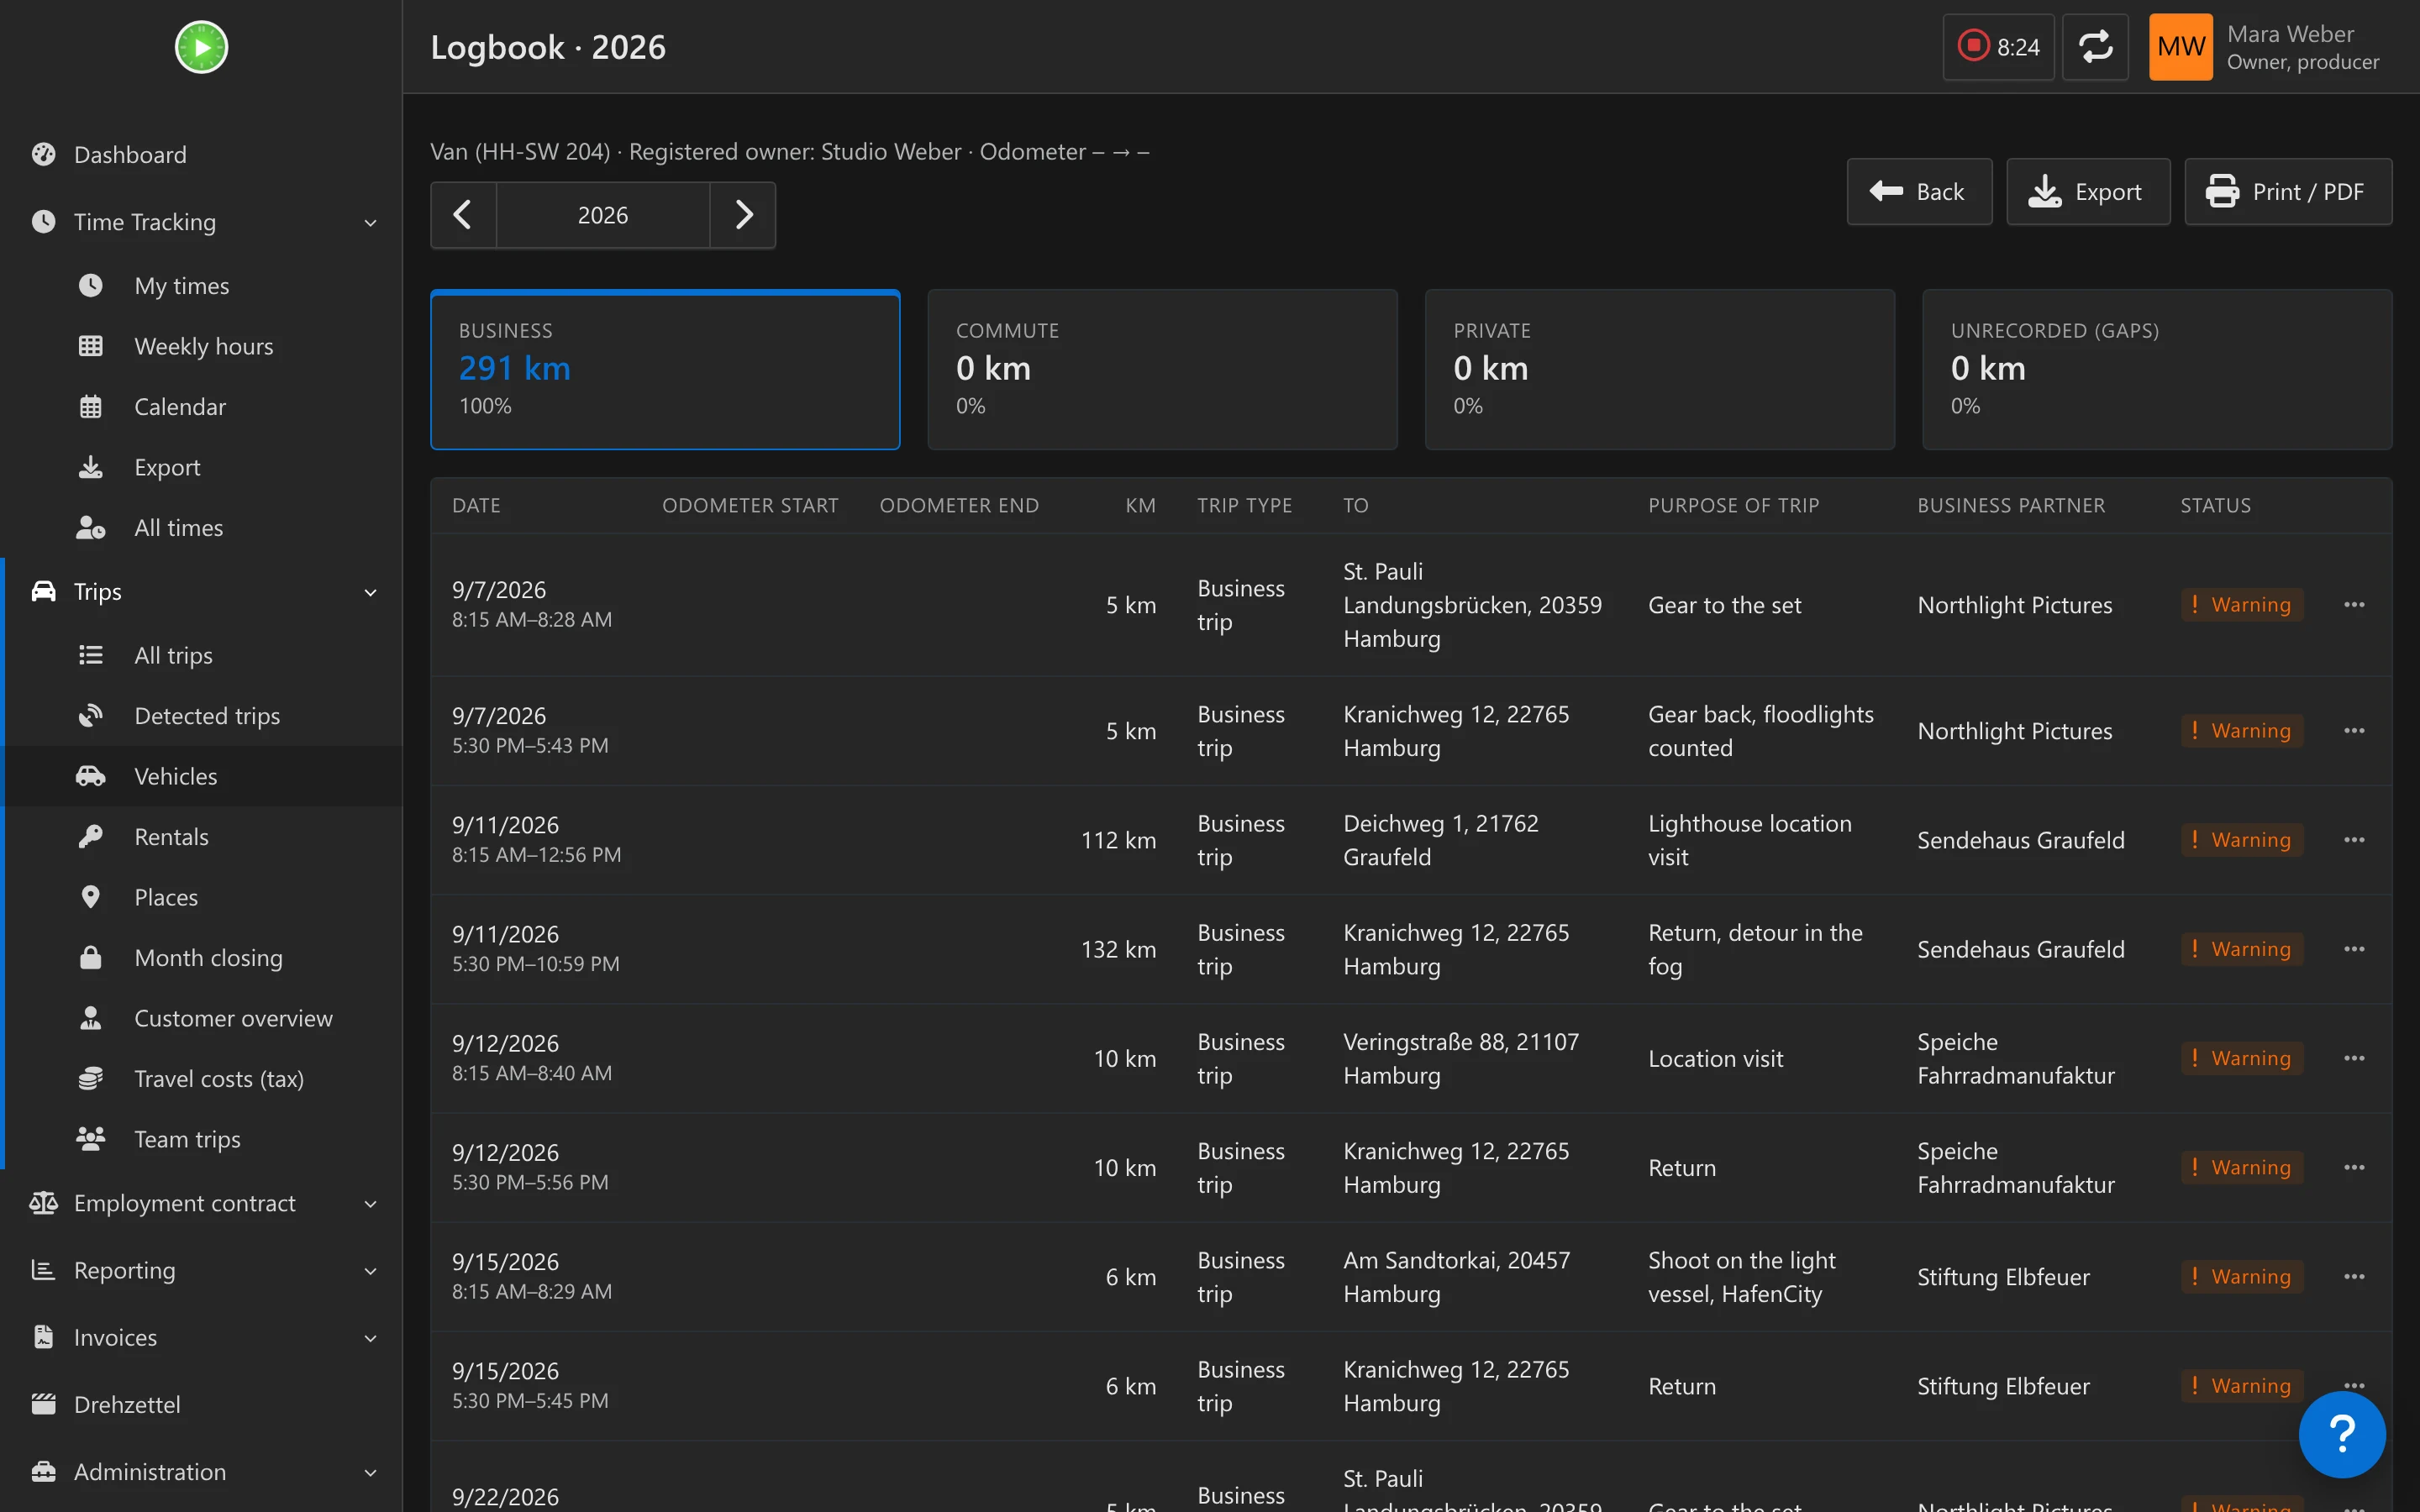The width and height of the screenshot is (2420, 1512).
Task: Expand the Reporting section
Action: [201, 1270]
